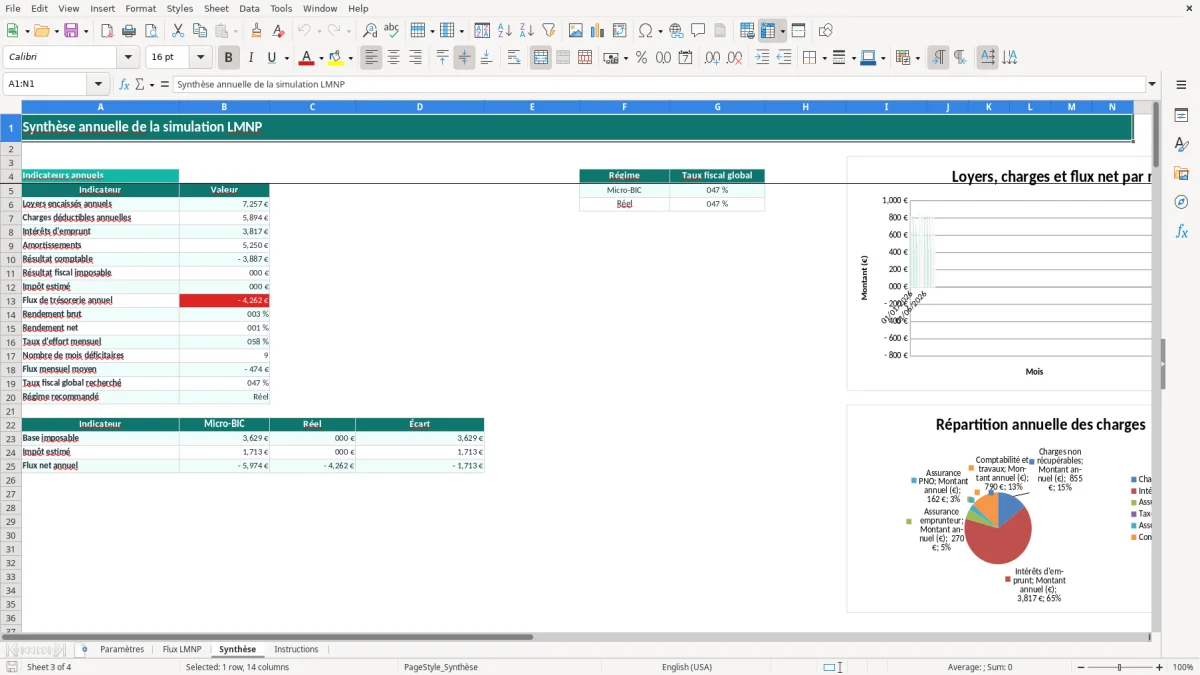The width and height of the screenshot is (1200, 675).
Task: Open the Sheet menu
Action: coord(216,8)
